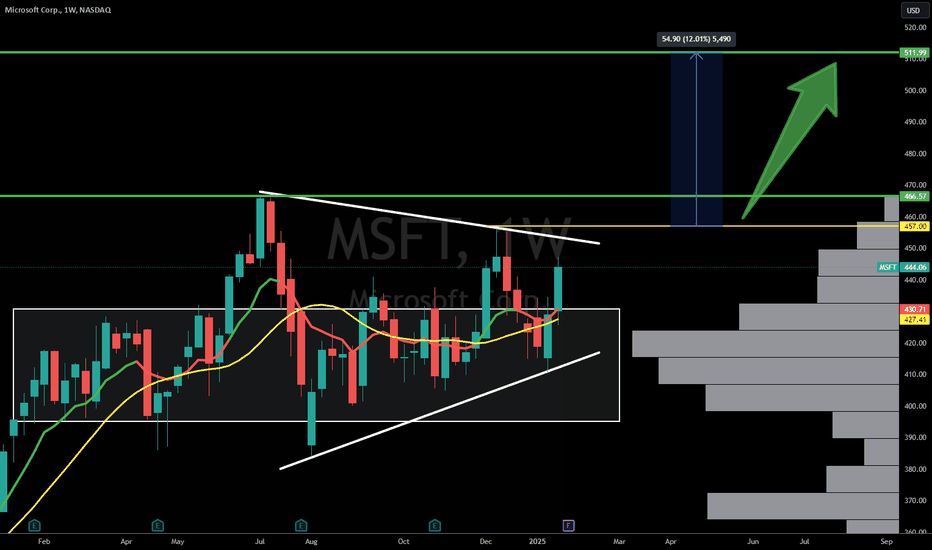Click the Jun label on time axis

pyautogui.click(x=753, y=542)
